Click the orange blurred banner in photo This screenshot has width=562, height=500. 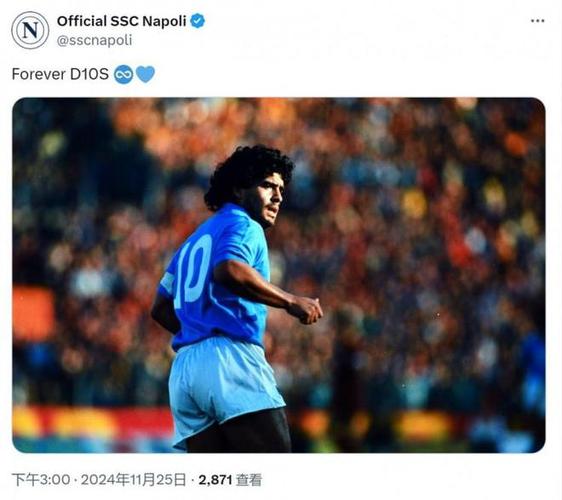pos(33,313)
